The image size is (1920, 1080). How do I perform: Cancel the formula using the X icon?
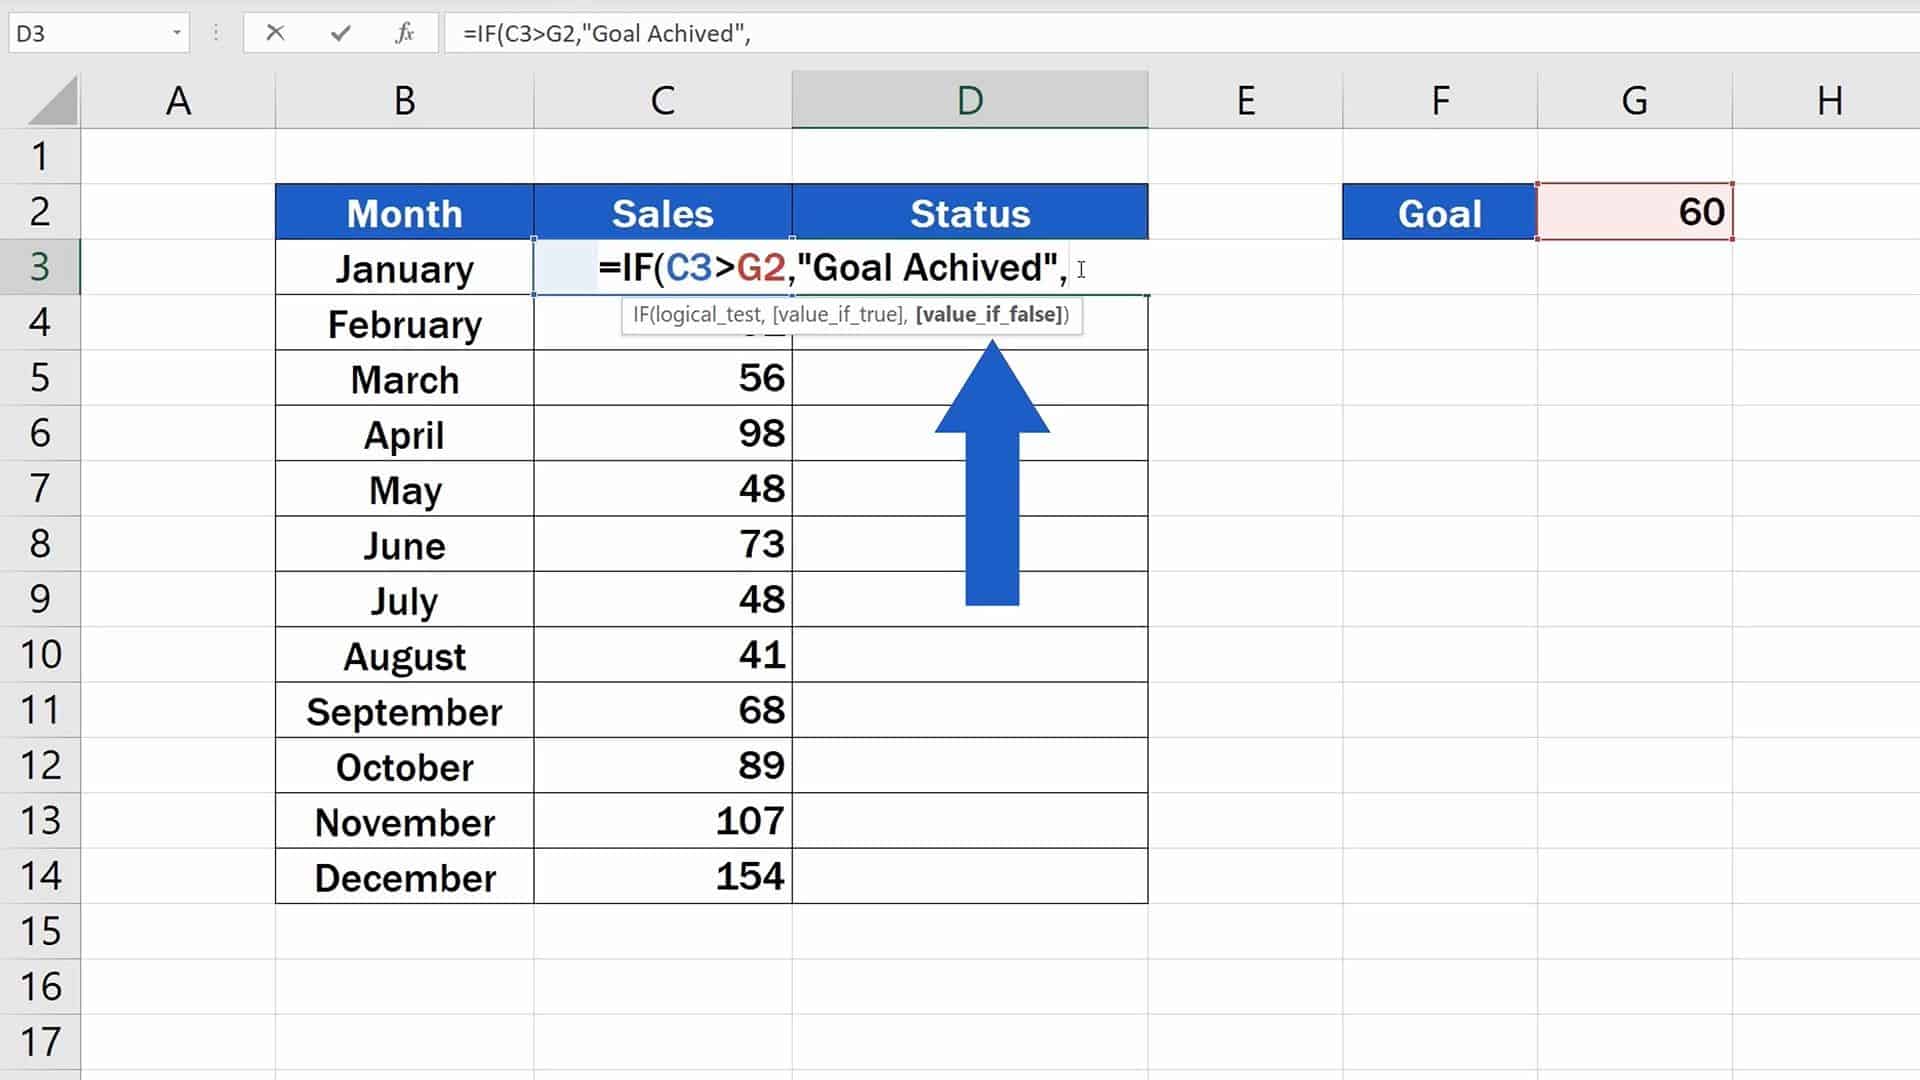(276, 33)
